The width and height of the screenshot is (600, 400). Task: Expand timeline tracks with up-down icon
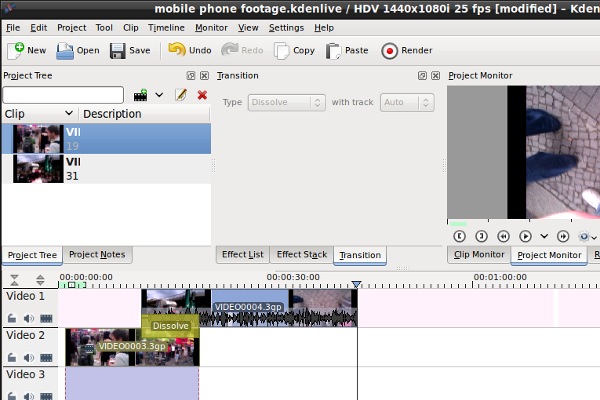(x=40, y=280)
